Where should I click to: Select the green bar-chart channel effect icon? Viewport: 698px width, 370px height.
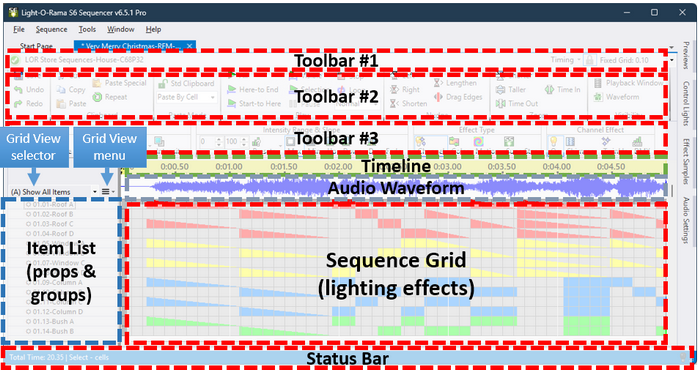(x=638, y=142)
